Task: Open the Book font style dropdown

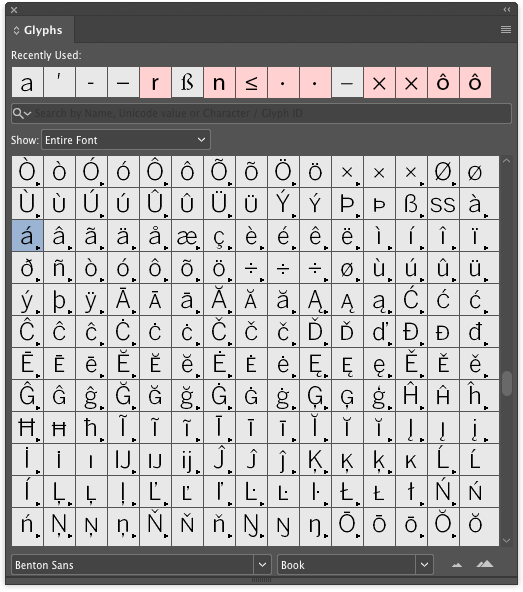Action: coord(355,565)
